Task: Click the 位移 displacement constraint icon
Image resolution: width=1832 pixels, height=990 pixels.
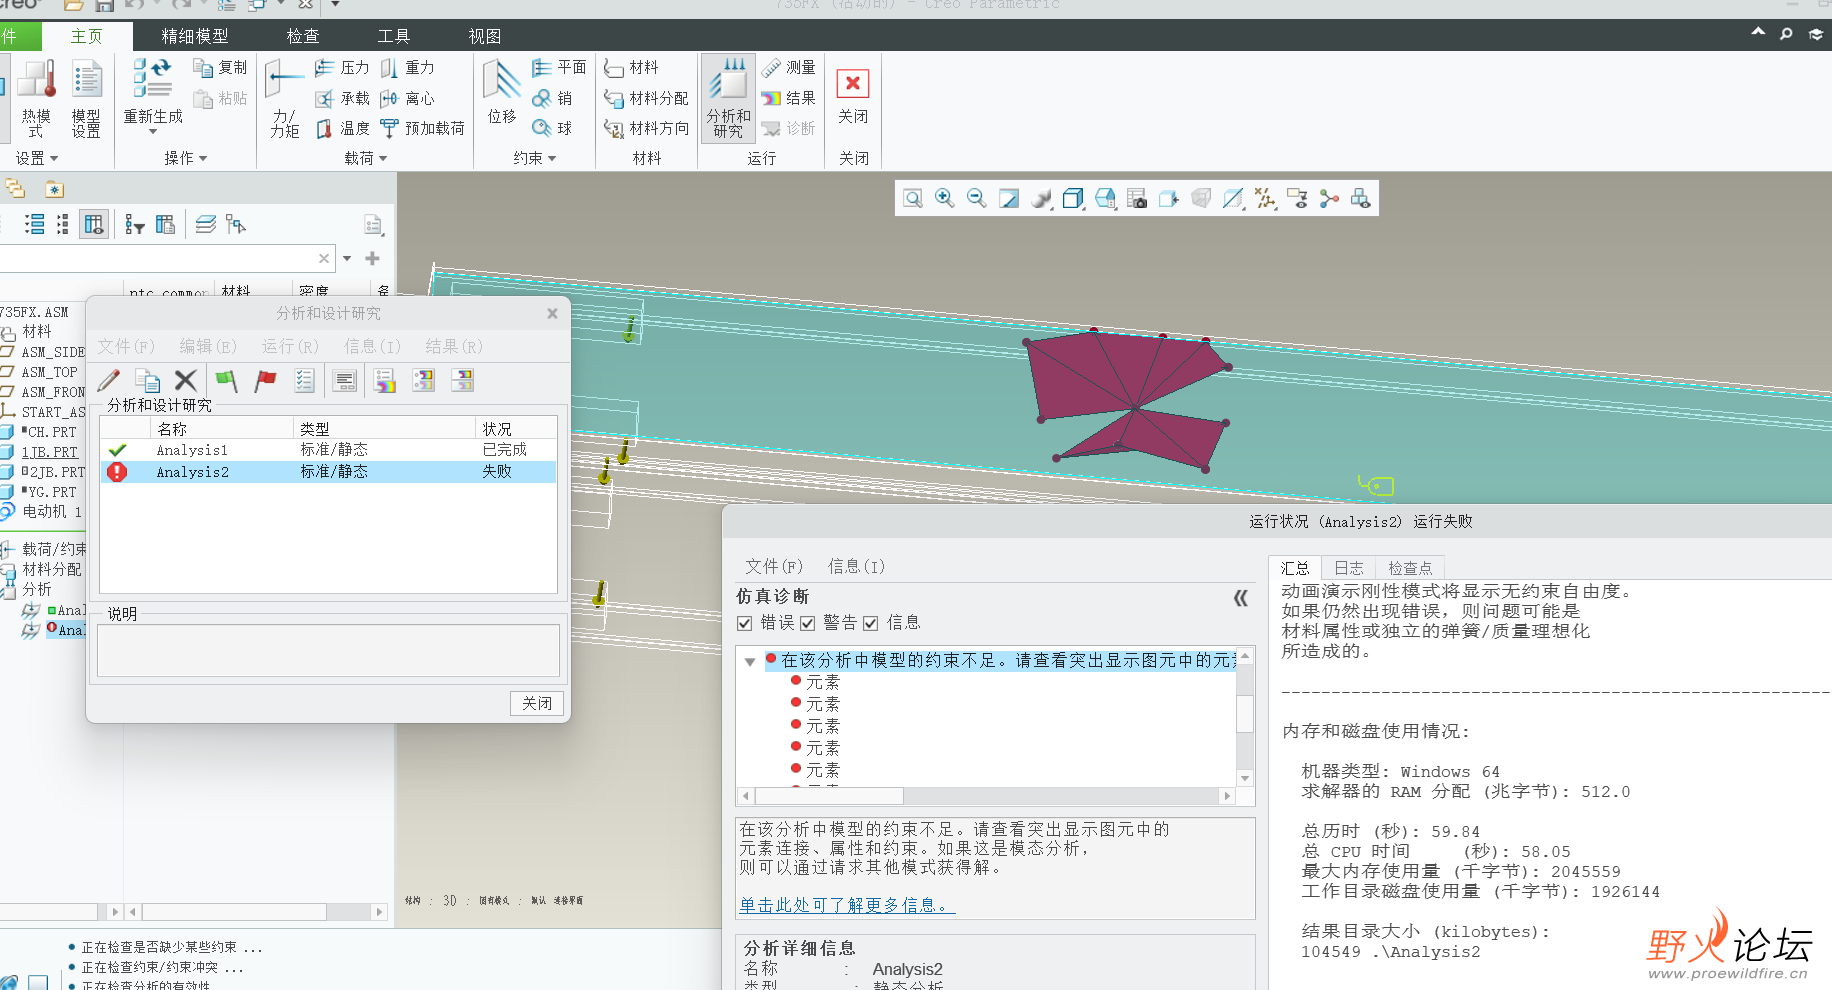Action: [x=502, y=92]
